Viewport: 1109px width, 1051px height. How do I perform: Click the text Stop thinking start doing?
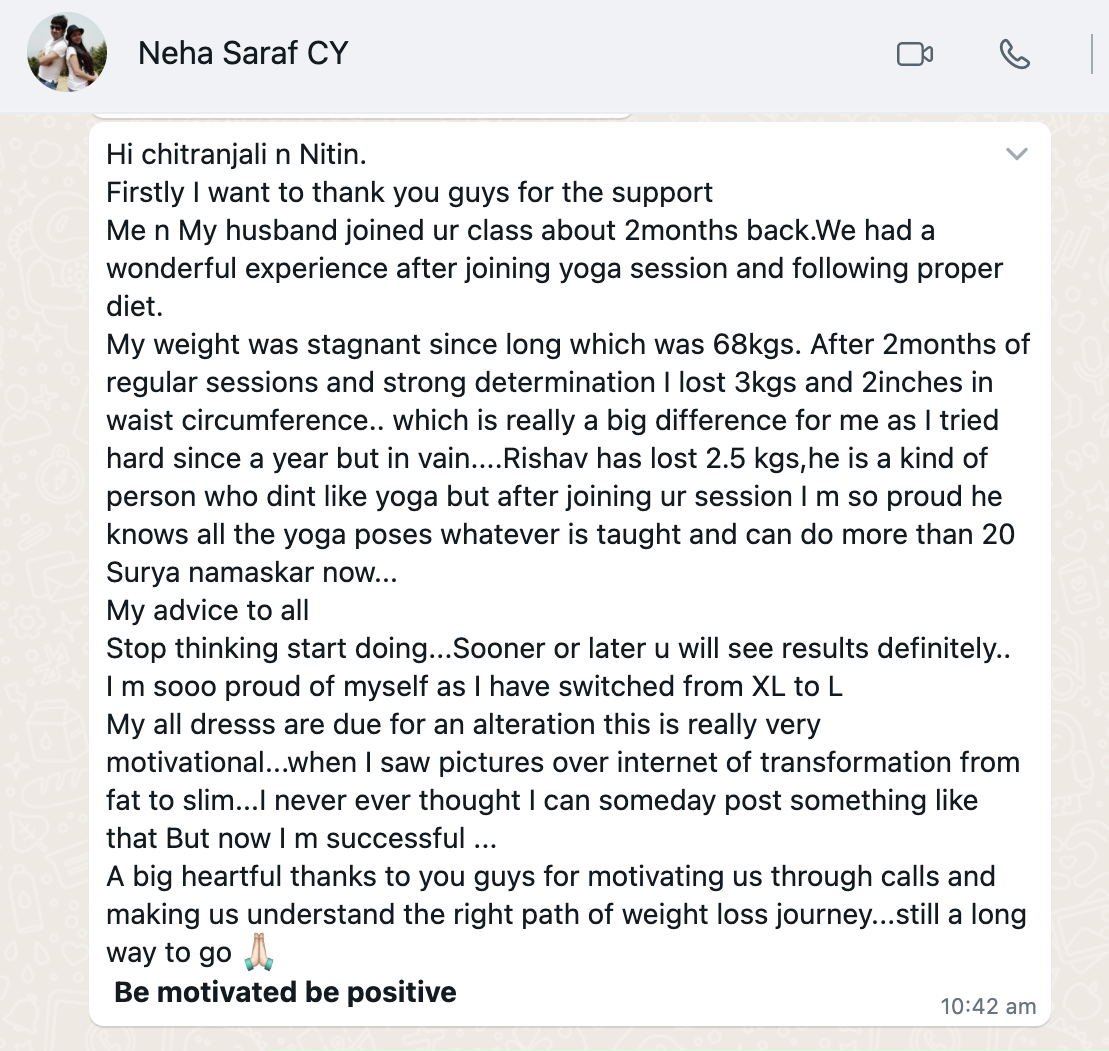(x=276, y=648)
